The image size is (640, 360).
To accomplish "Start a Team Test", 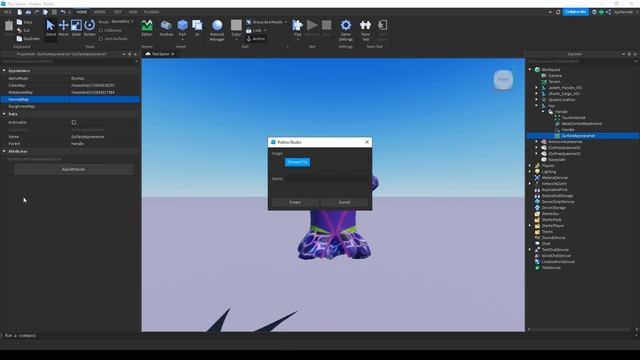I will pyautogui.click(x=365, y=30).
